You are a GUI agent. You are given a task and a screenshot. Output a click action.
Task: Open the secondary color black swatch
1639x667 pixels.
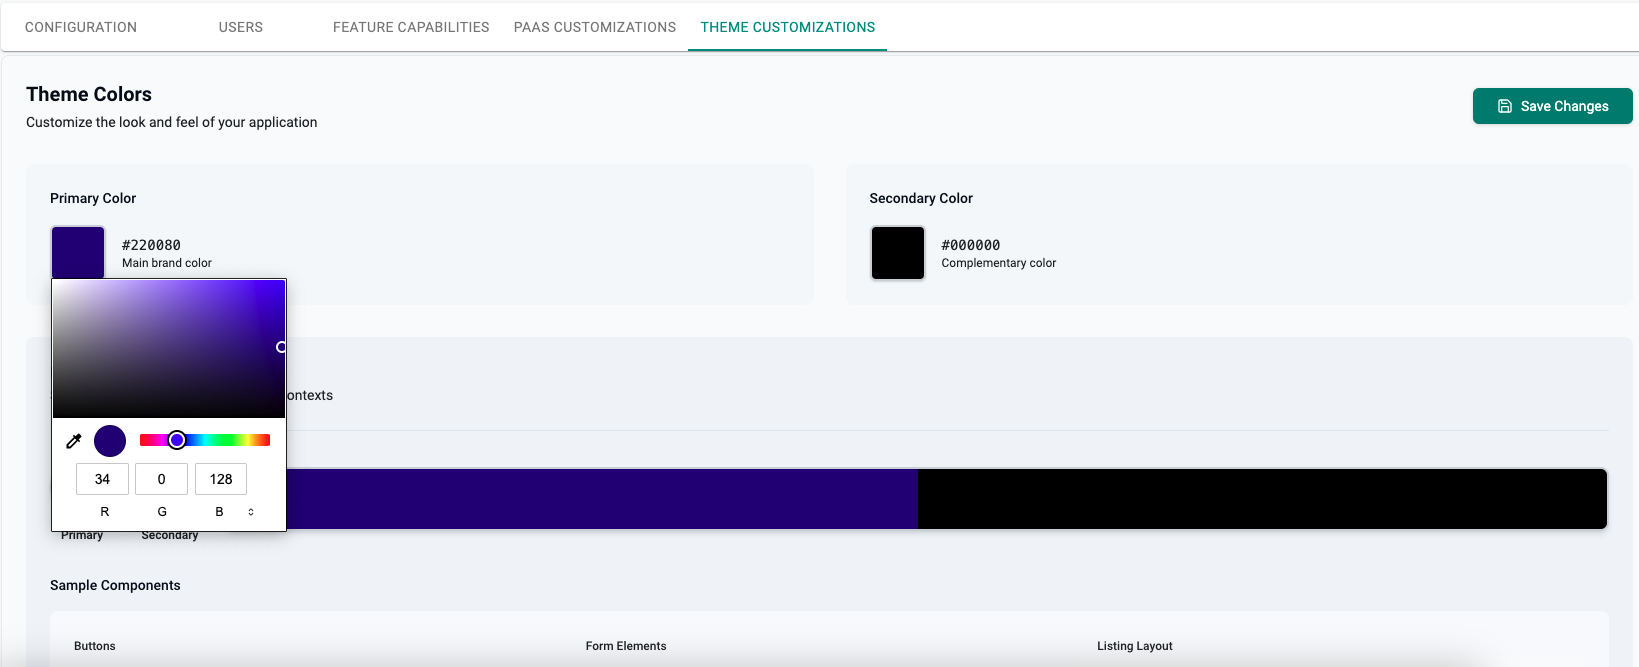(898, 253)
